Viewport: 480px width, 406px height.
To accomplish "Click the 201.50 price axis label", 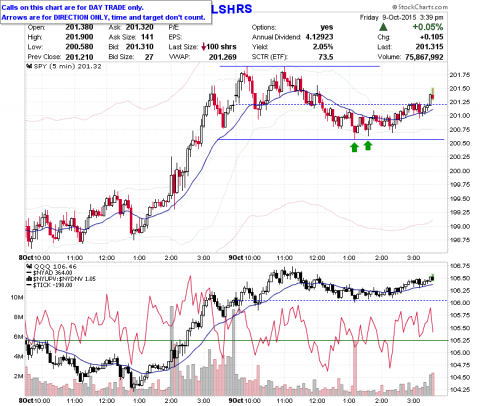I will (x=460, y=88).
